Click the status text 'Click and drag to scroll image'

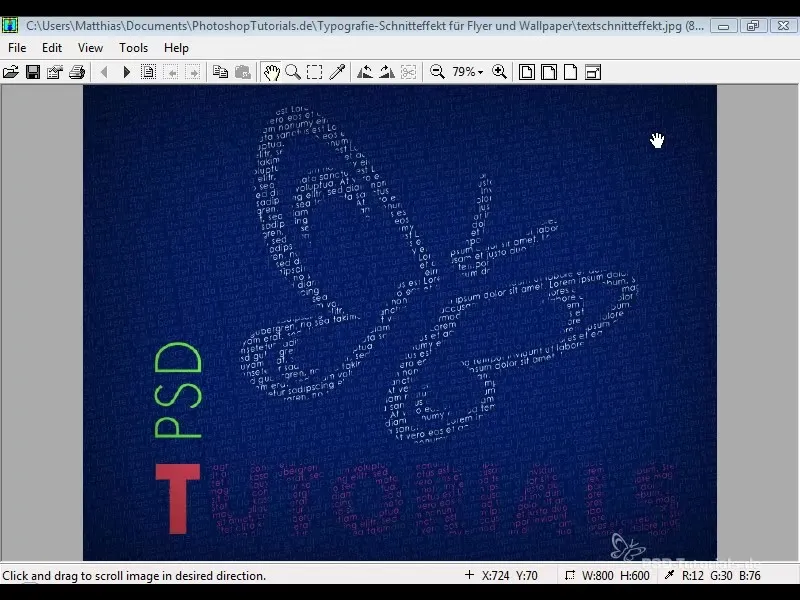coord(134,576)
